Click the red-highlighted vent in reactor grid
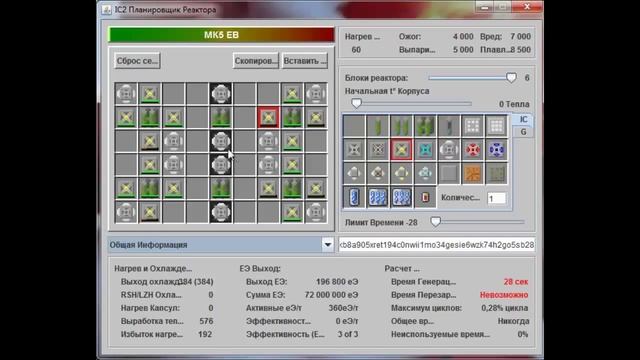640x360 pixels. pyautogui.click(x=268, y=117)
